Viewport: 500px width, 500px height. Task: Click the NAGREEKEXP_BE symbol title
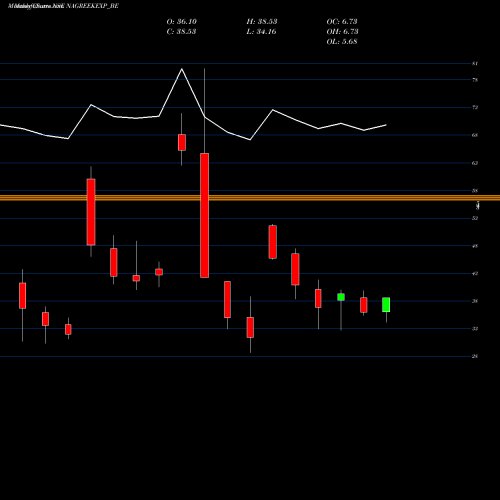pos(92,6)
